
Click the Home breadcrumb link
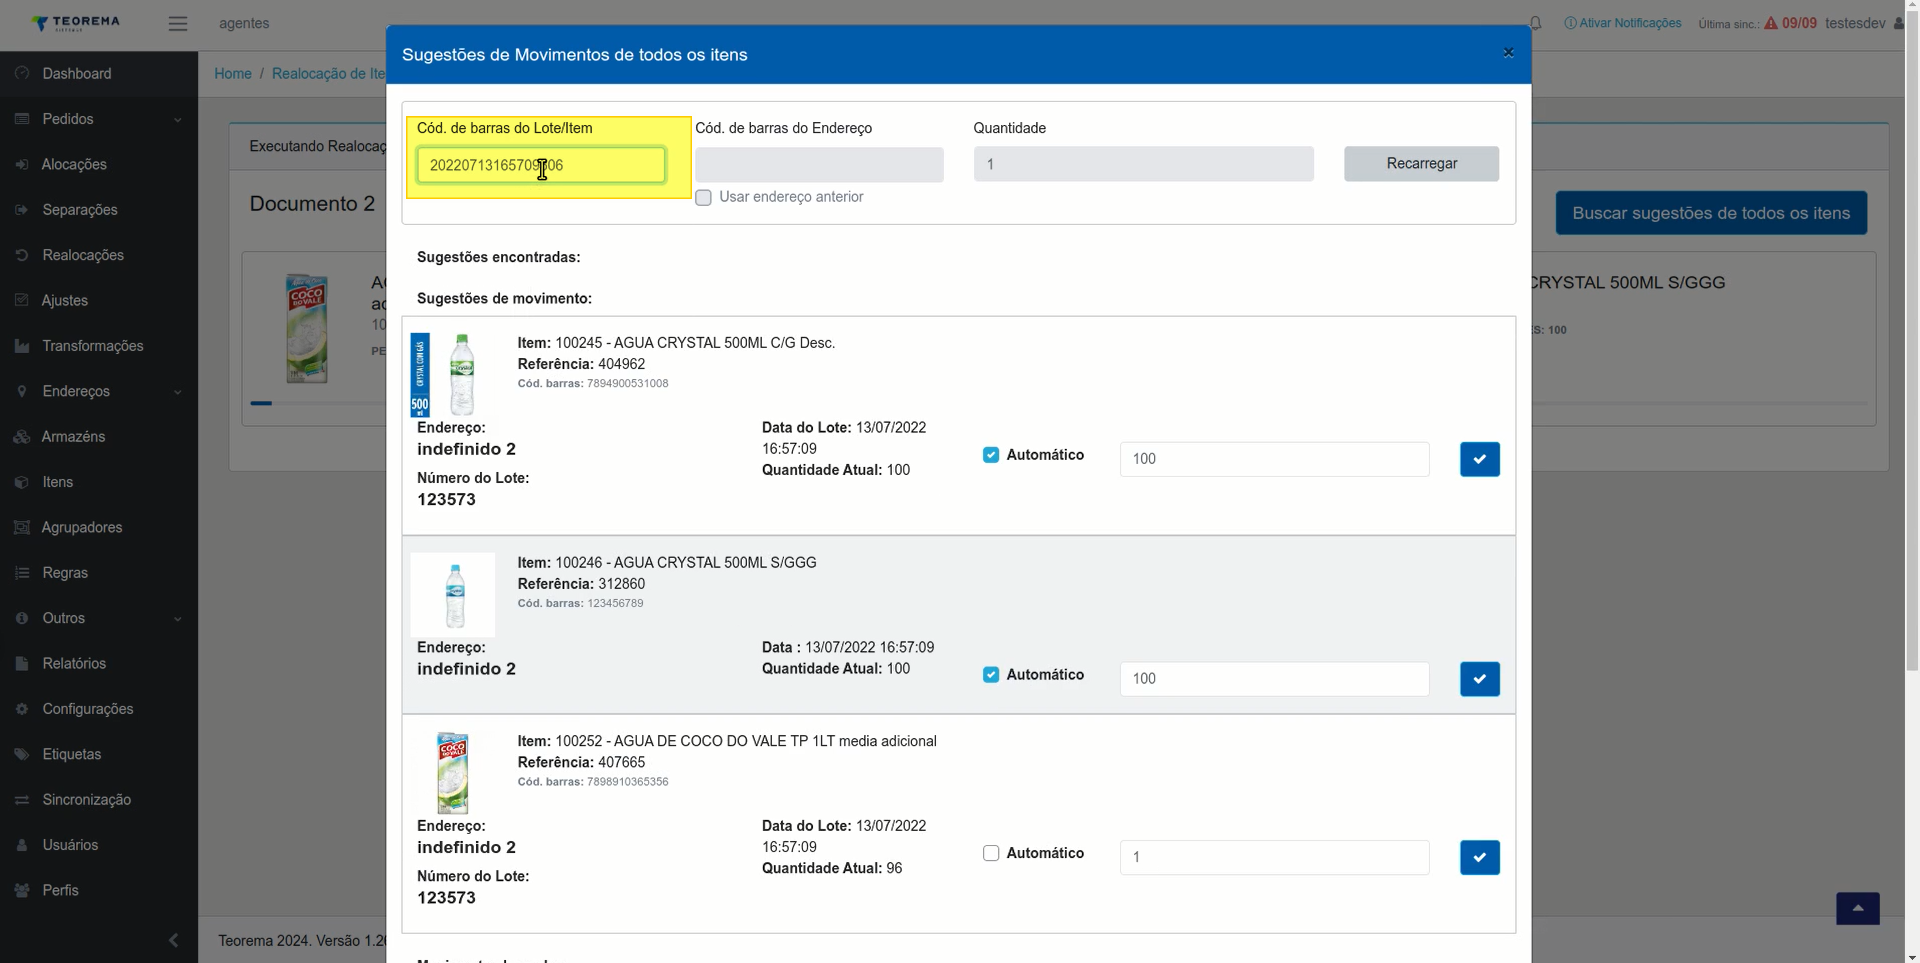tap(233, 74)
